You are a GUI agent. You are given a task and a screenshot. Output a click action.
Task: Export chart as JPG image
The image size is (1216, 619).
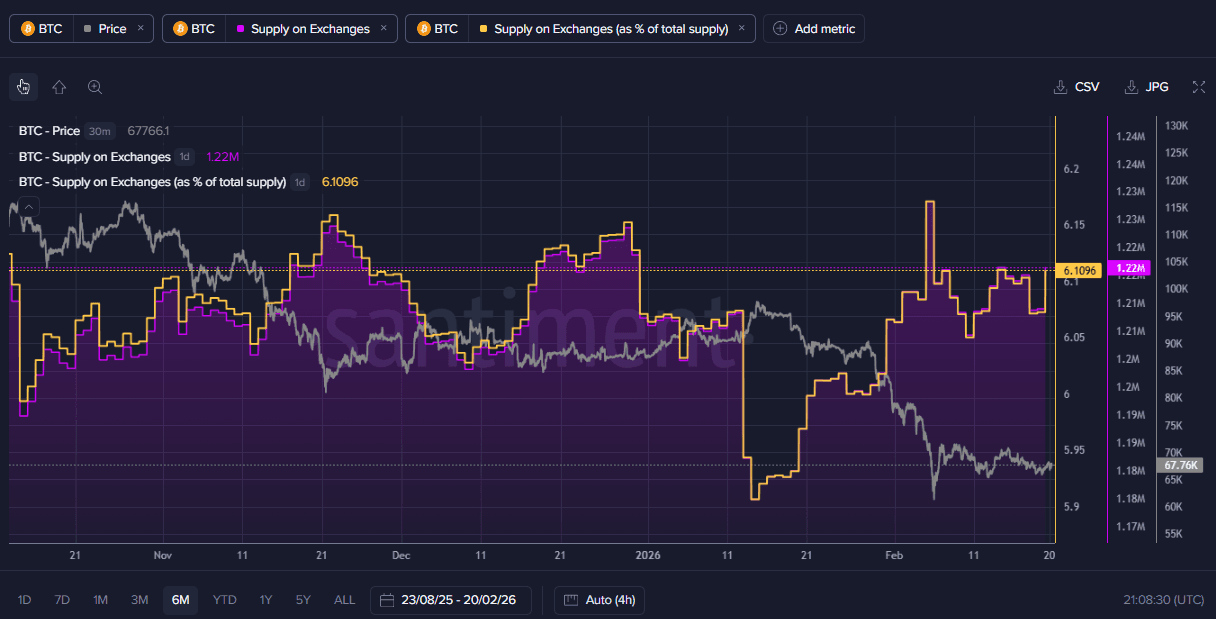point(1147,87)
